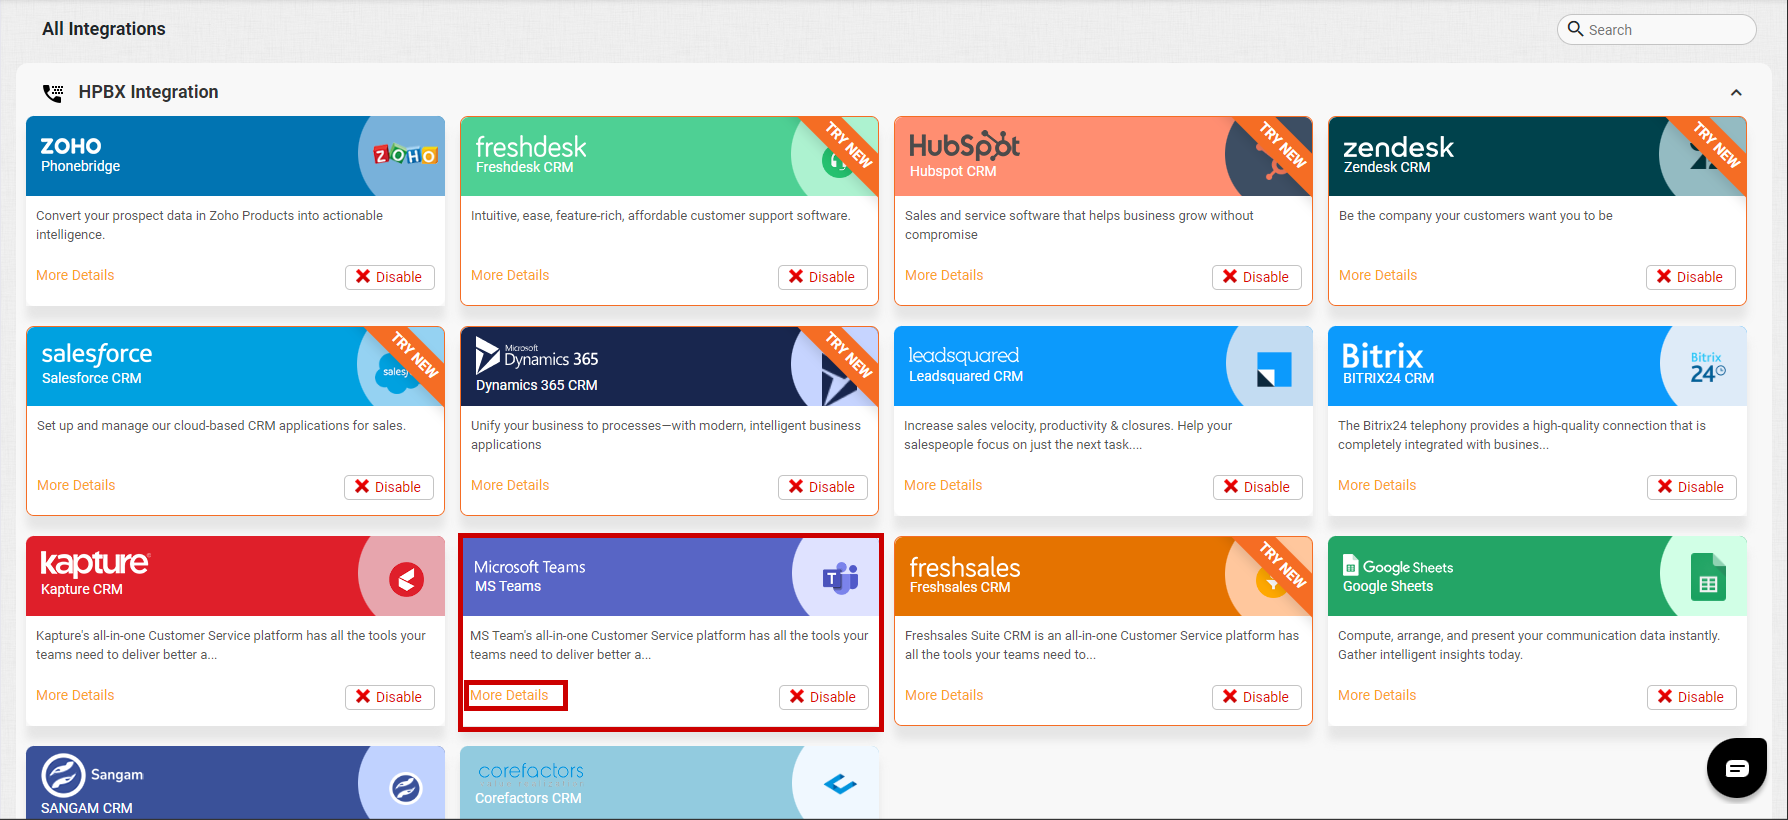
Task: Click the Google Sheets spreadsheet icon
Action: click(1708, 577)
